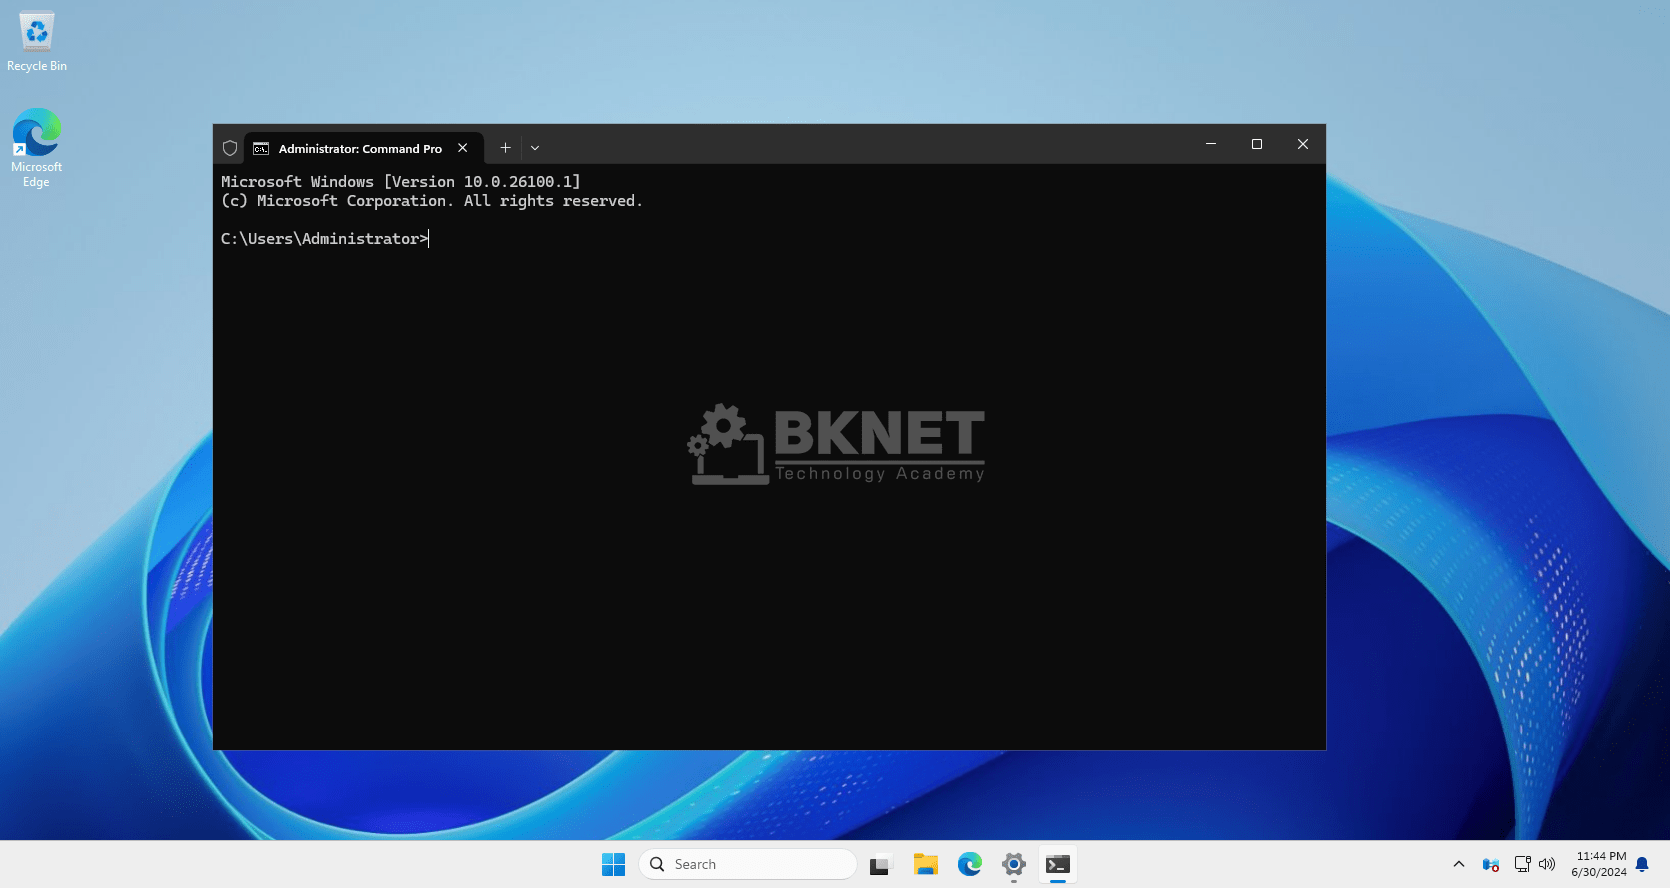Close the Command Prompt tab
The height and width of the screenshot is (888, 1670).
tap(463, 148)
